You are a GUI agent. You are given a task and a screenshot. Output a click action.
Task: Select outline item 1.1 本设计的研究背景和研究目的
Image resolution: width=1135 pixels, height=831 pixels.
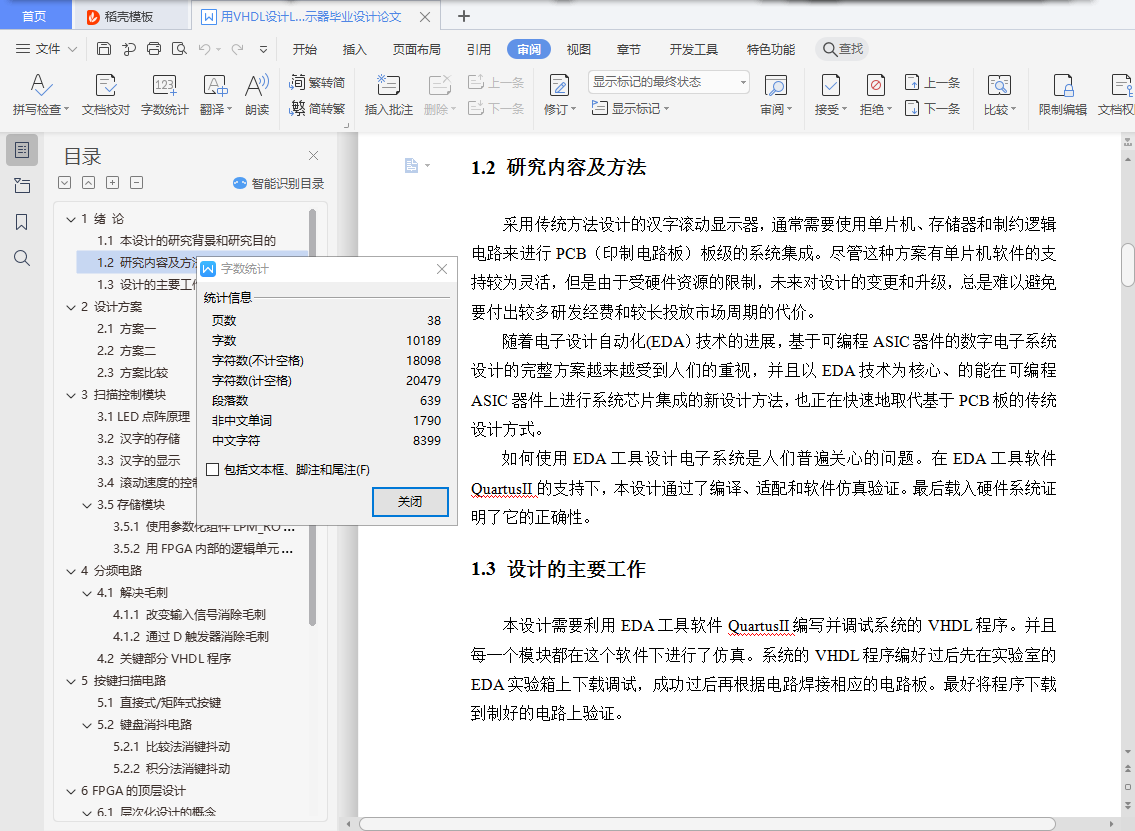point(187,240)
